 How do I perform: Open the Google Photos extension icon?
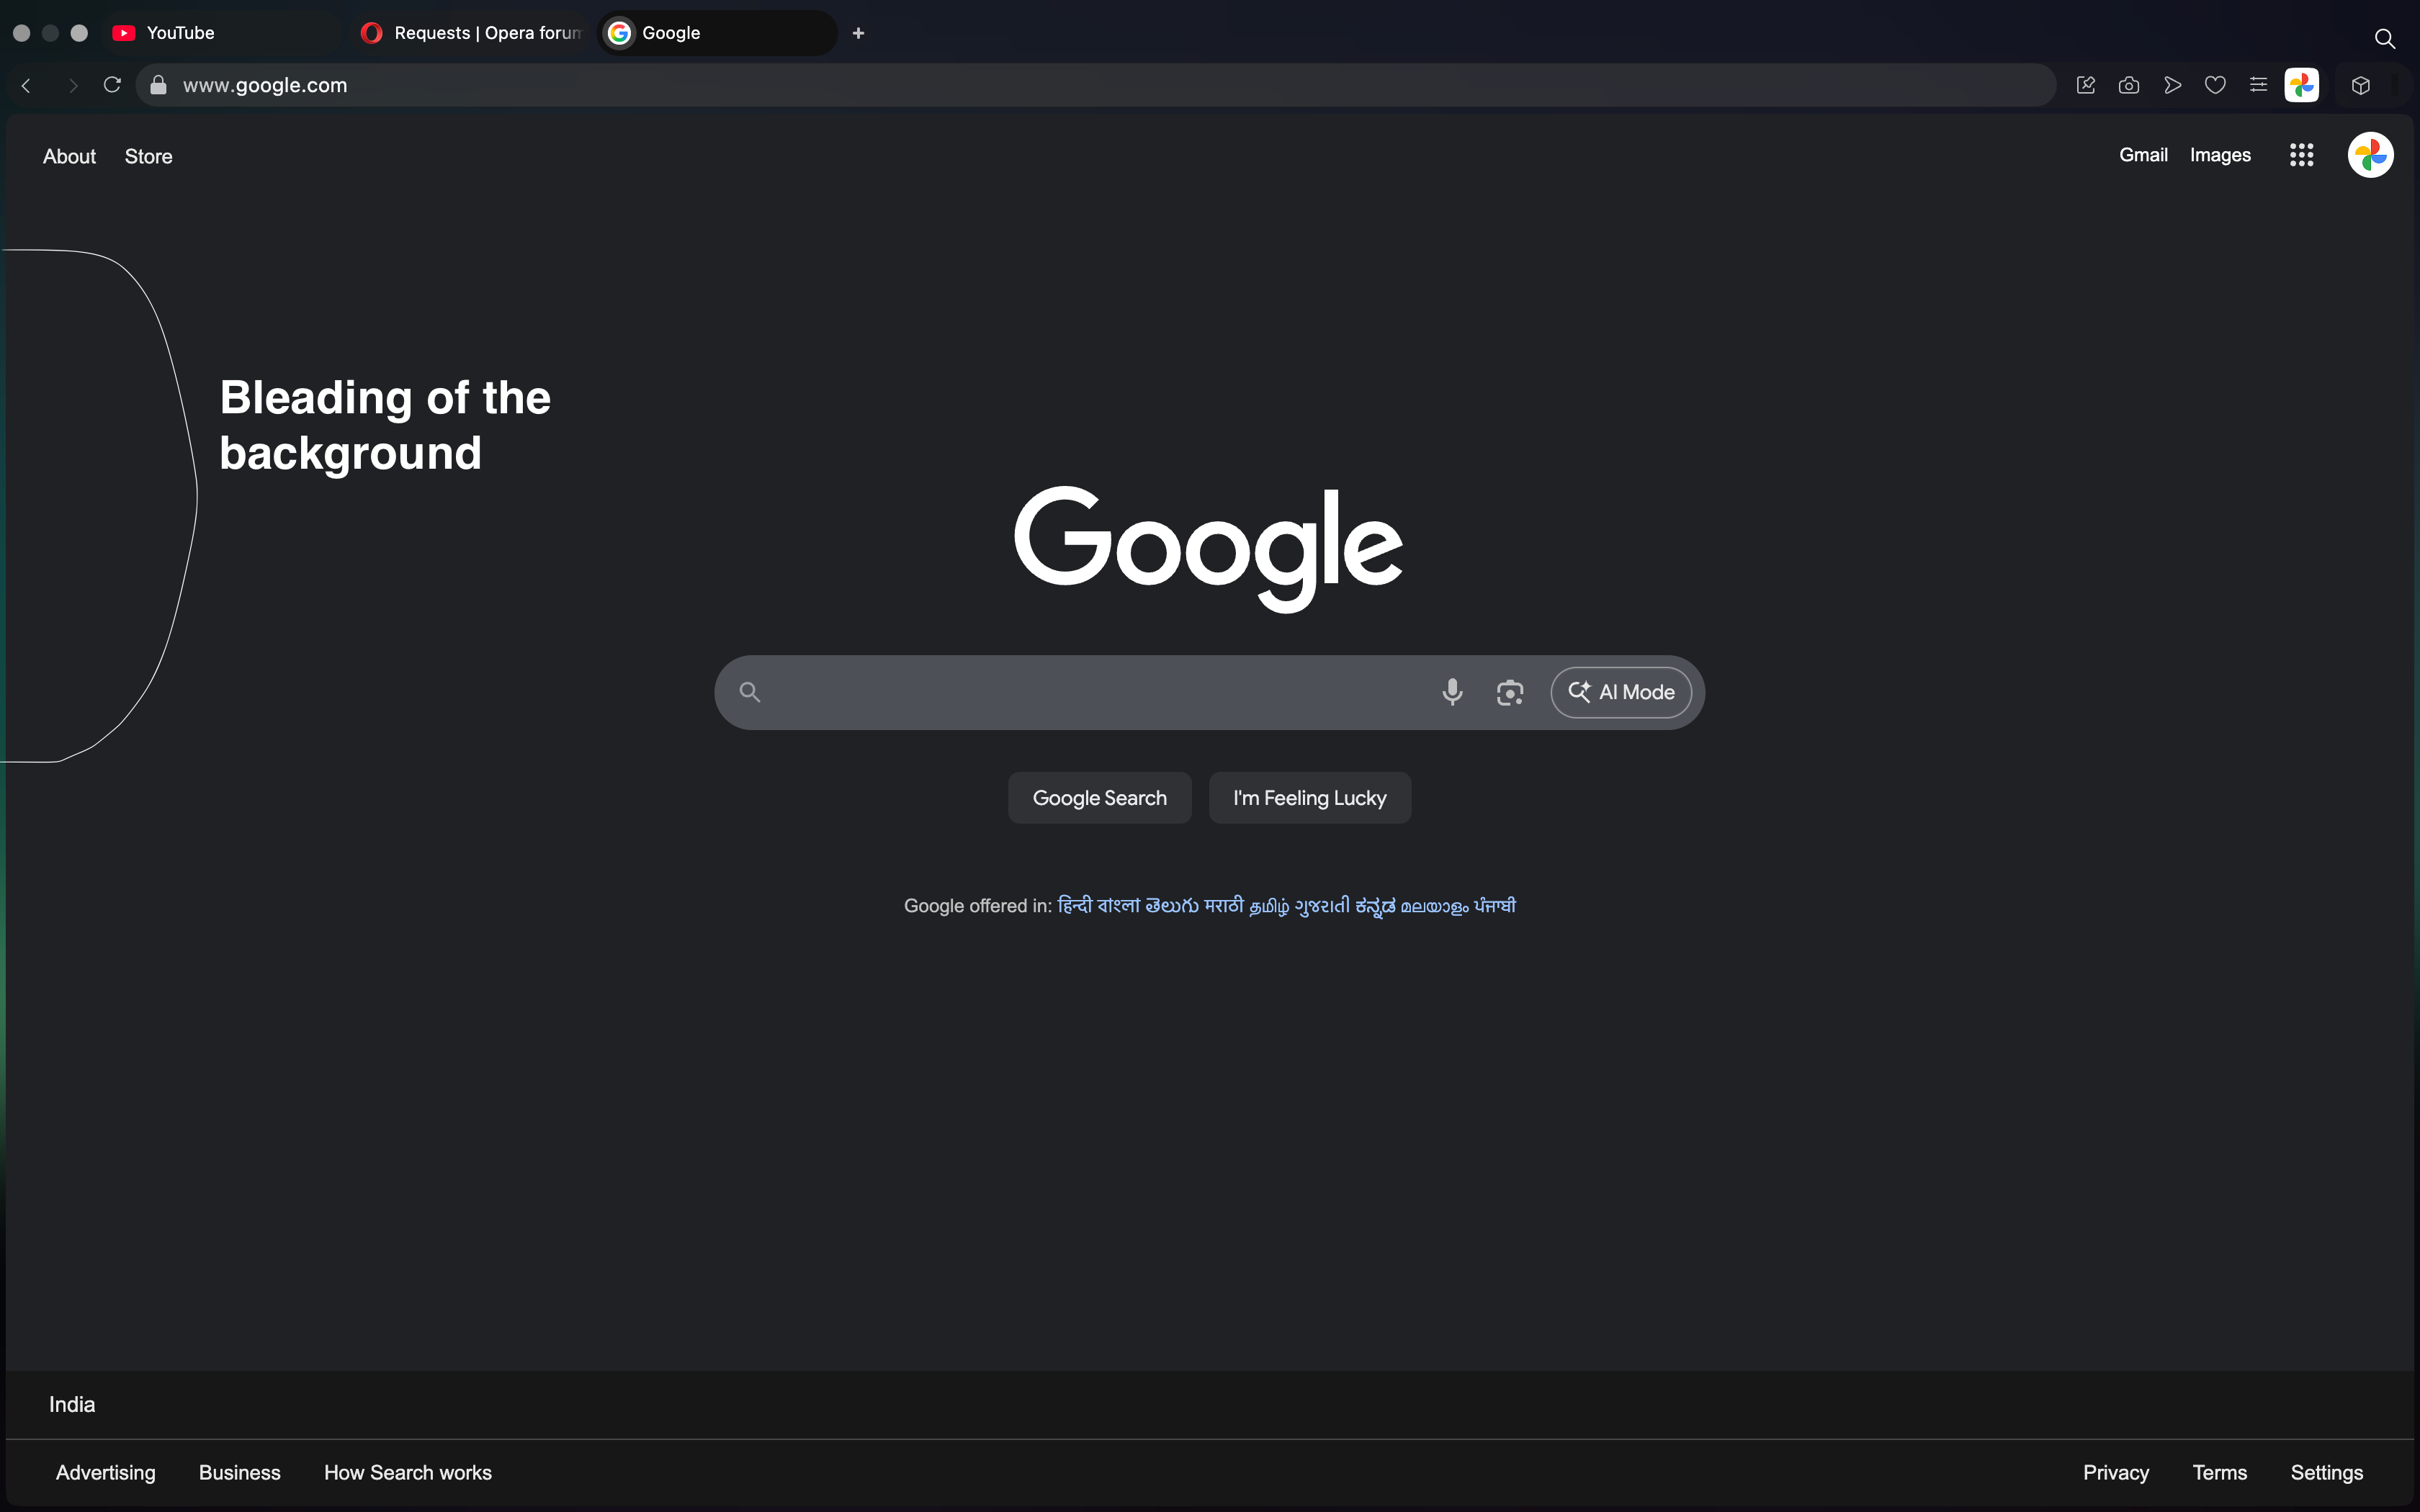pyautogui.click(x=2301, y=85)
